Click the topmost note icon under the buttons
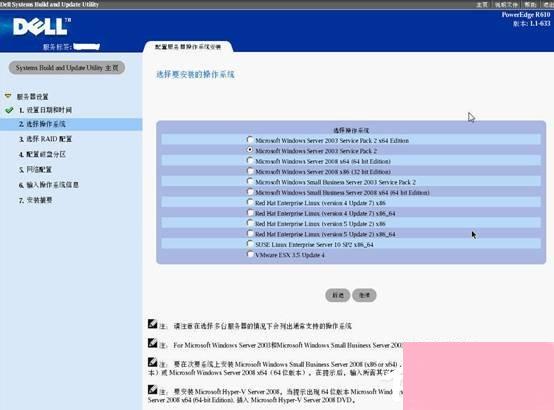The height and width of the screenshot is (410, 554). 152,323
